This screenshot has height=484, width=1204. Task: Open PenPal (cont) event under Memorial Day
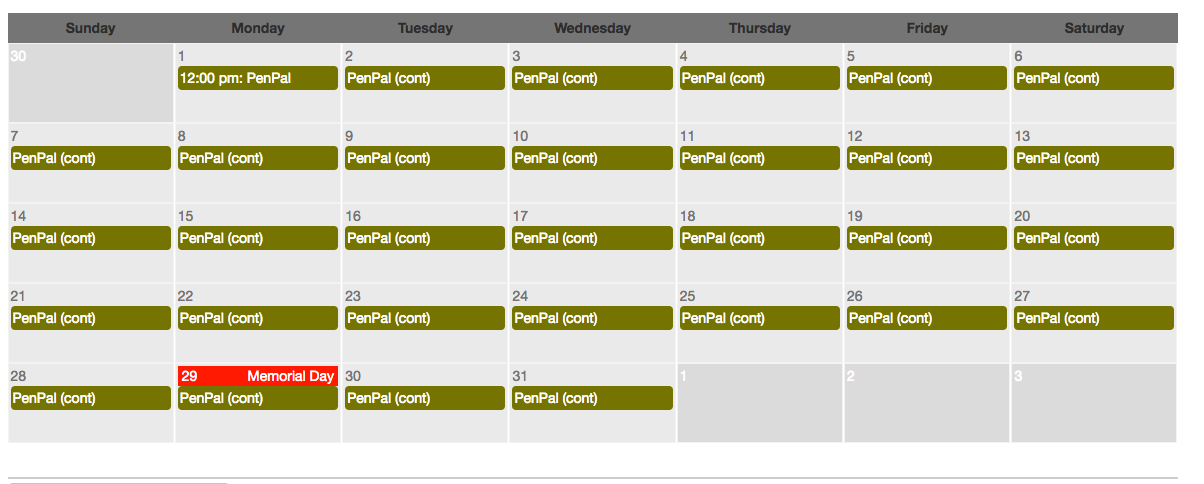[257, 398]
